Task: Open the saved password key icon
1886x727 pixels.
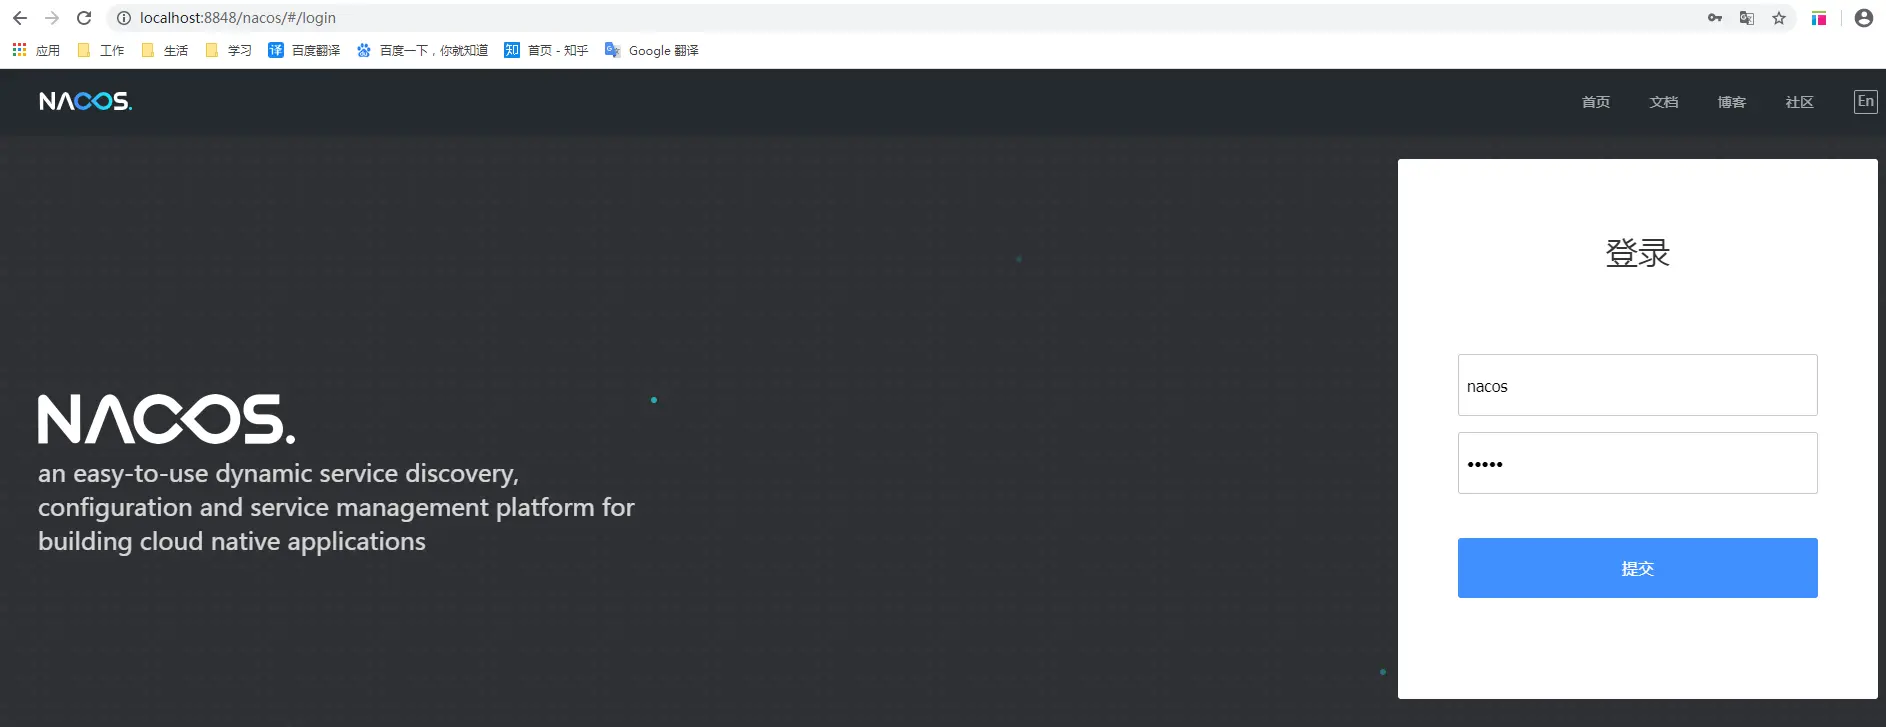Action: pyautogui.click(x=1715, y=18)
